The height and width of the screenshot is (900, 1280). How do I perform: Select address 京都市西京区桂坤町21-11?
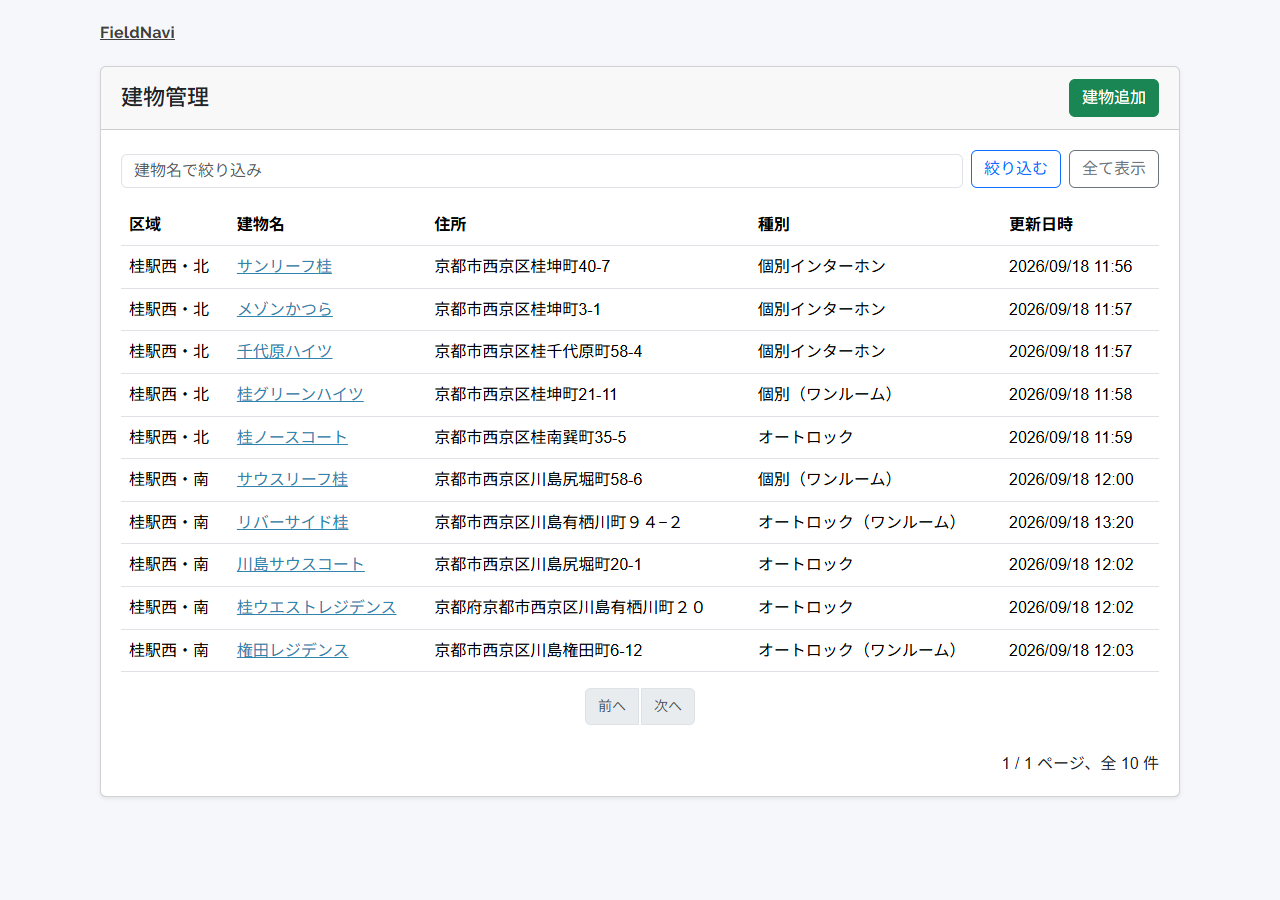point(526,395)
